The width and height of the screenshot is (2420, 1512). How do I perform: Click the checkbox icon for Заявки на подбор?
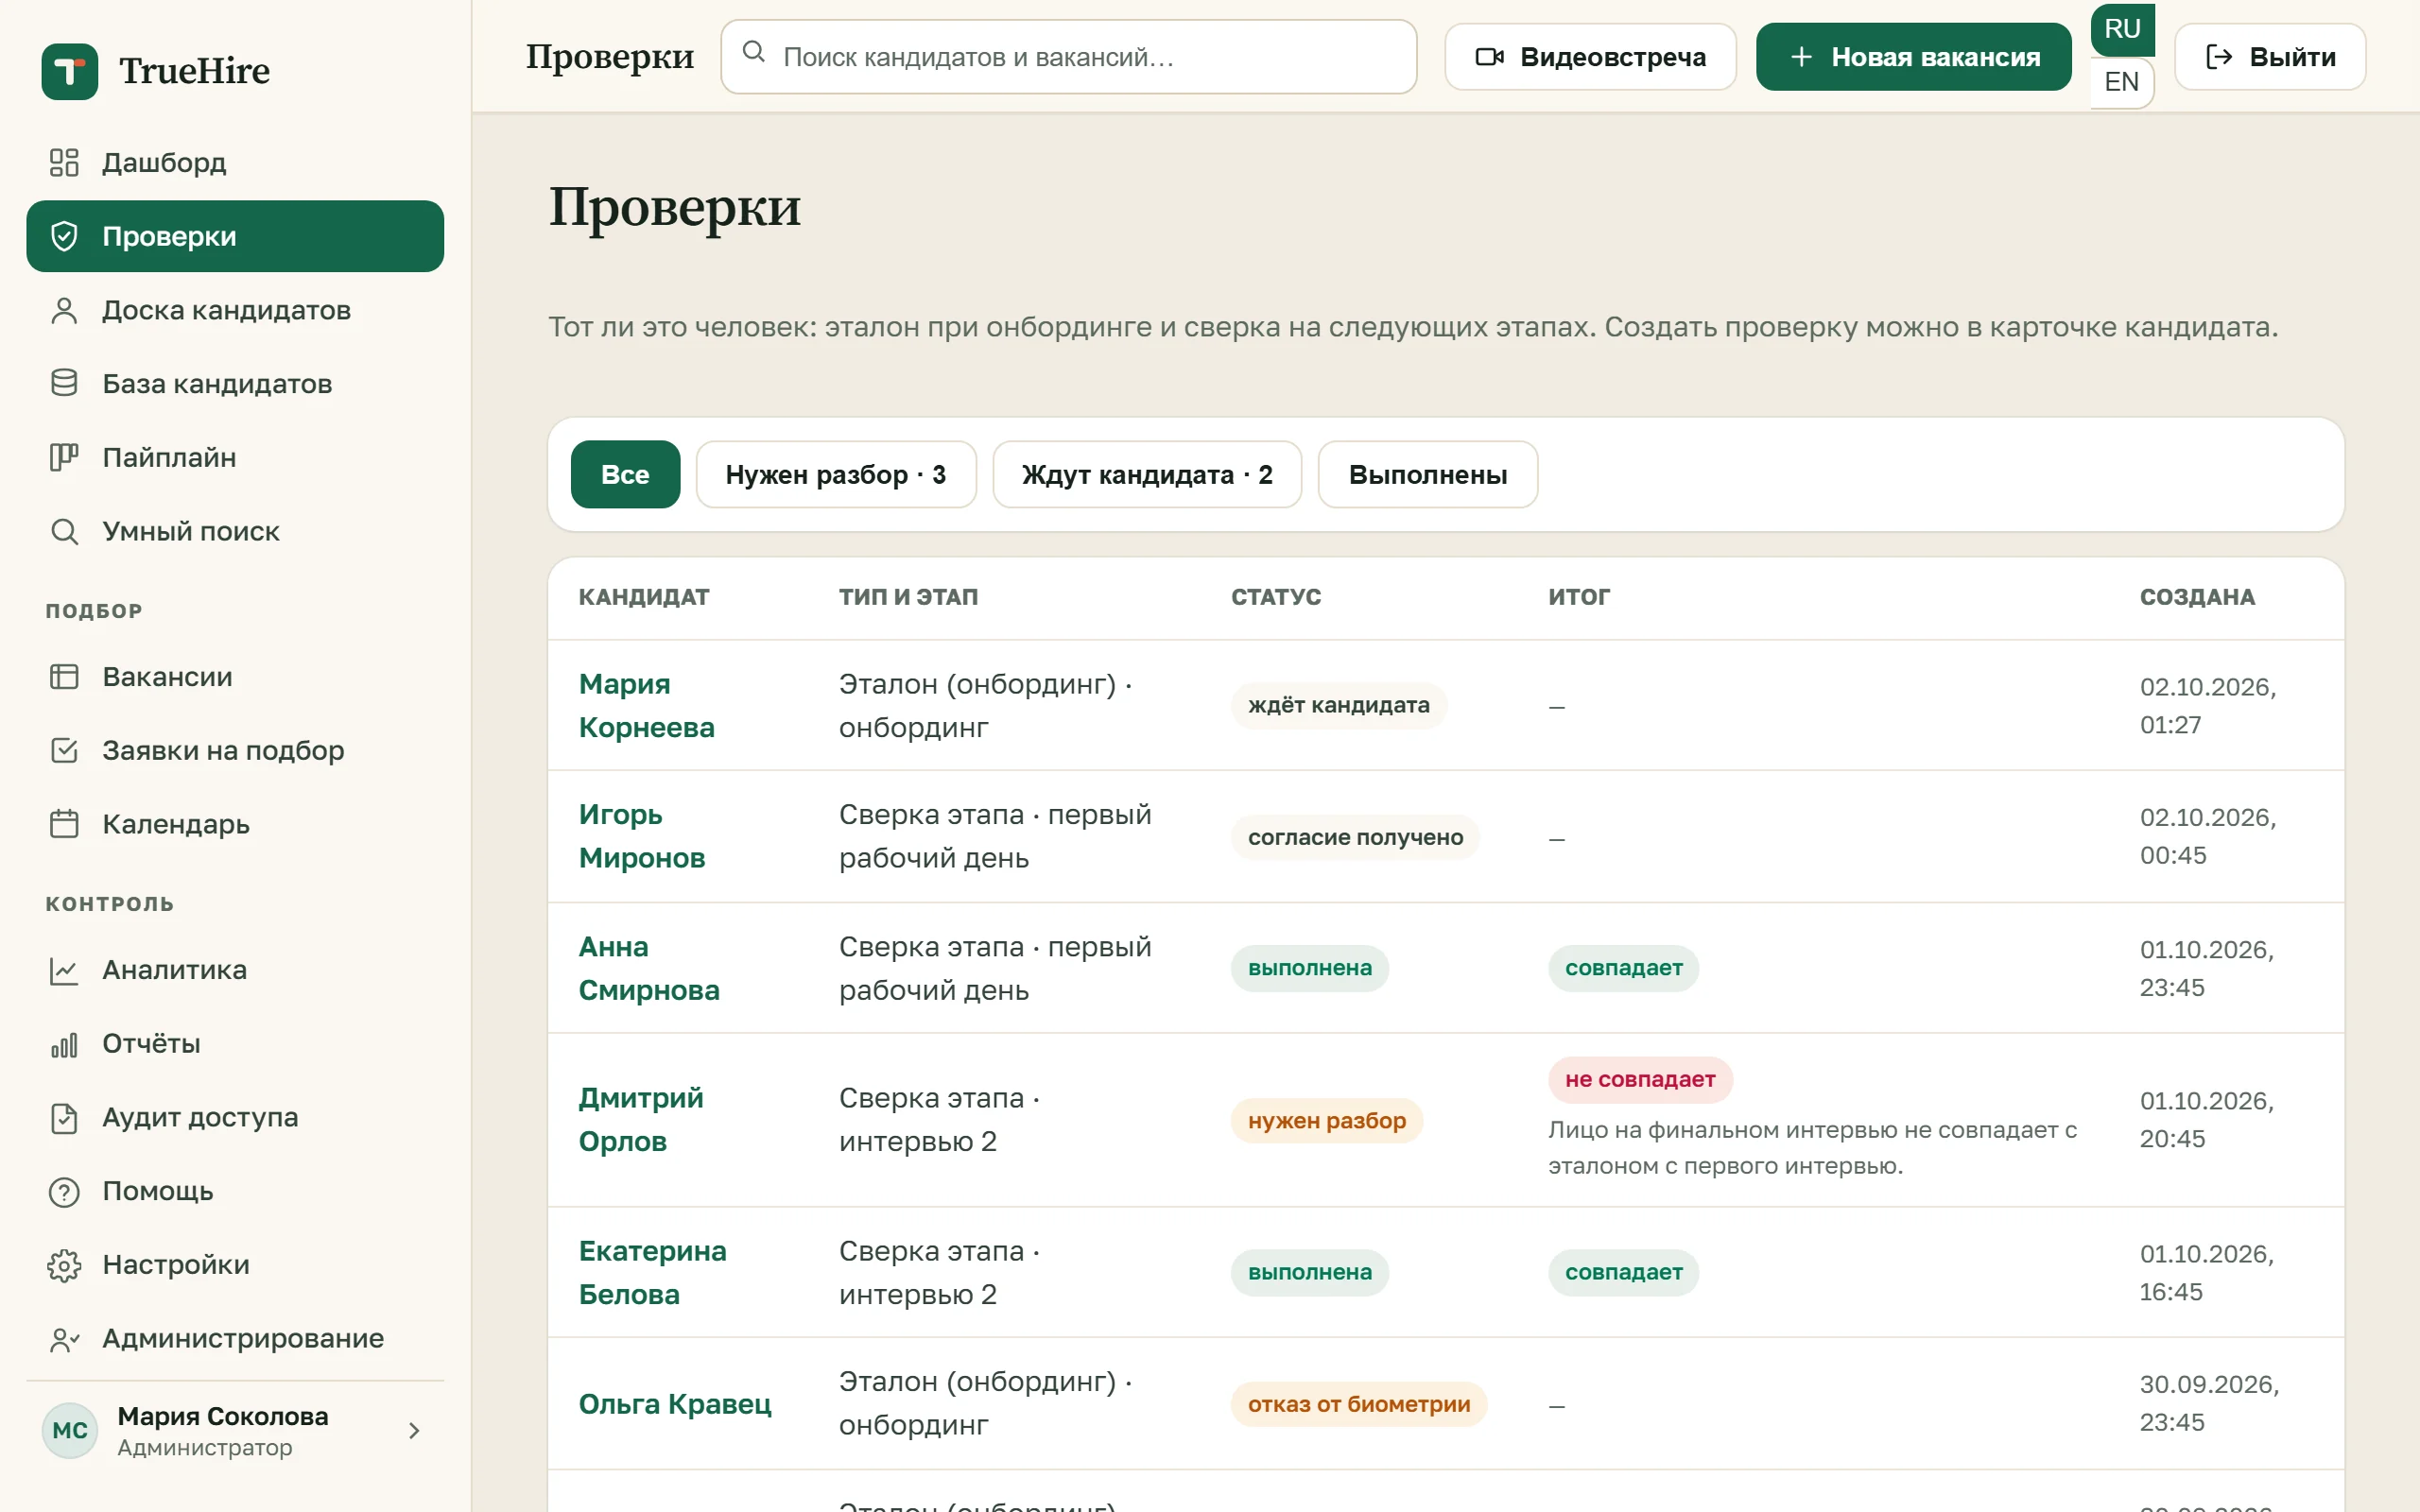pyautogui.click(x=64, y=750)
